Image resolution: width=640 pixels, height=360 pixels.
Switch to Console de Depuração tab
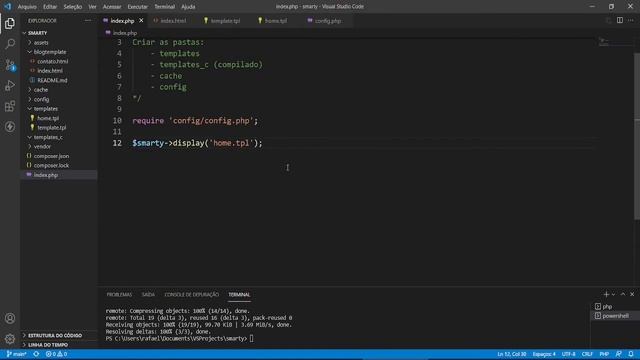[x=191, y=294]
